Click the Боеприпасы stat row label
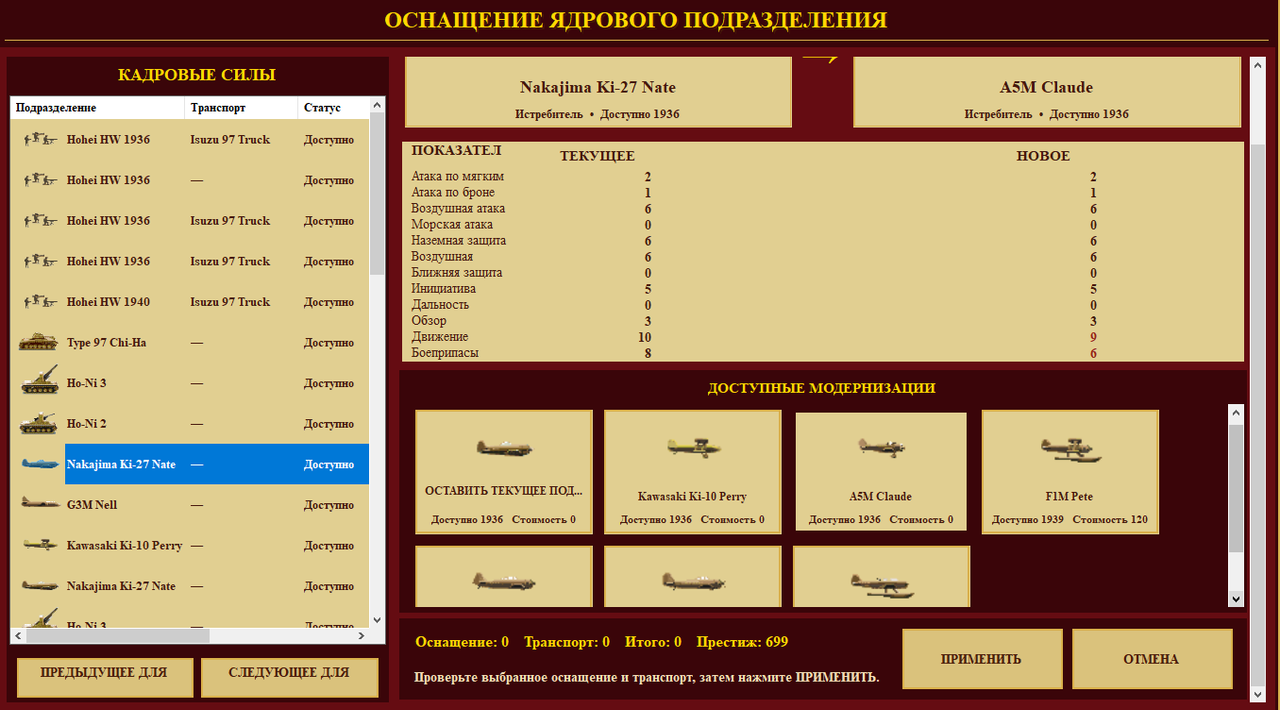Viewport: 1280px width, 710px height. [x=447, y=353]
